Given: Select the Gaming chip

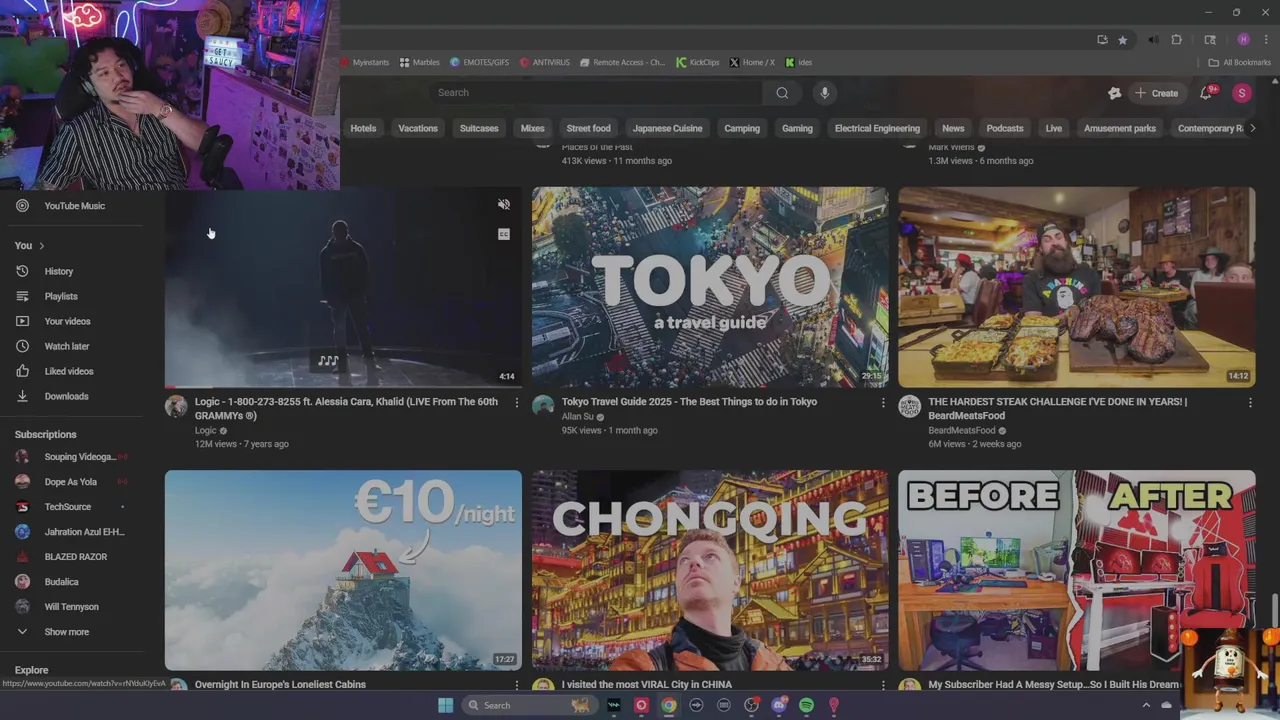Looking at the screenshot, I should point(797,128).
